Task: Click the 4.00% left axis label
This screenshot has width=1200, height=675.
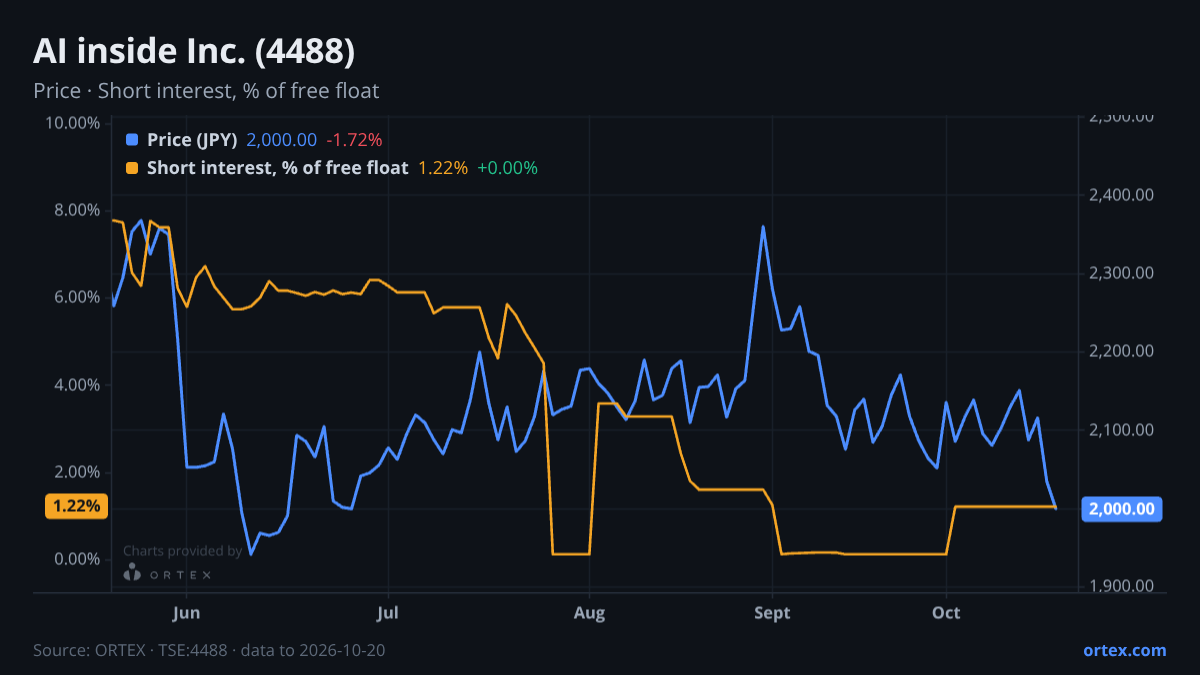Action: [x=76, y=385]
